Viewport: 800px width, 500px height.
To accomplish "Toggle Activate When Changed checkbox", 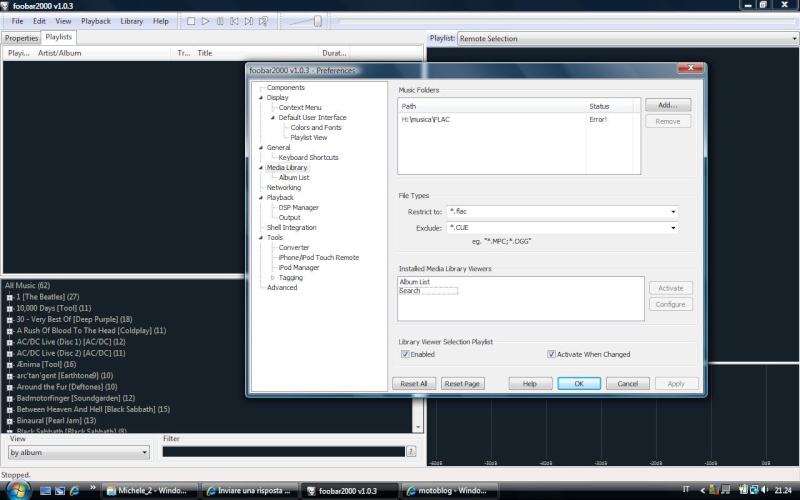I will point(551,354).
